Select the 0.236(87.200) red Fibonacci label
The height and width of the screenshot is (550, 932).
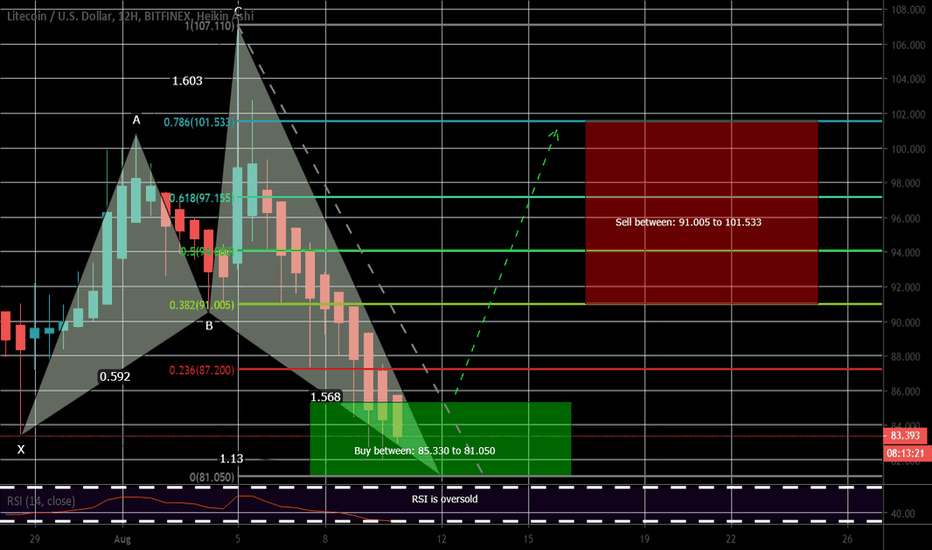201,370
